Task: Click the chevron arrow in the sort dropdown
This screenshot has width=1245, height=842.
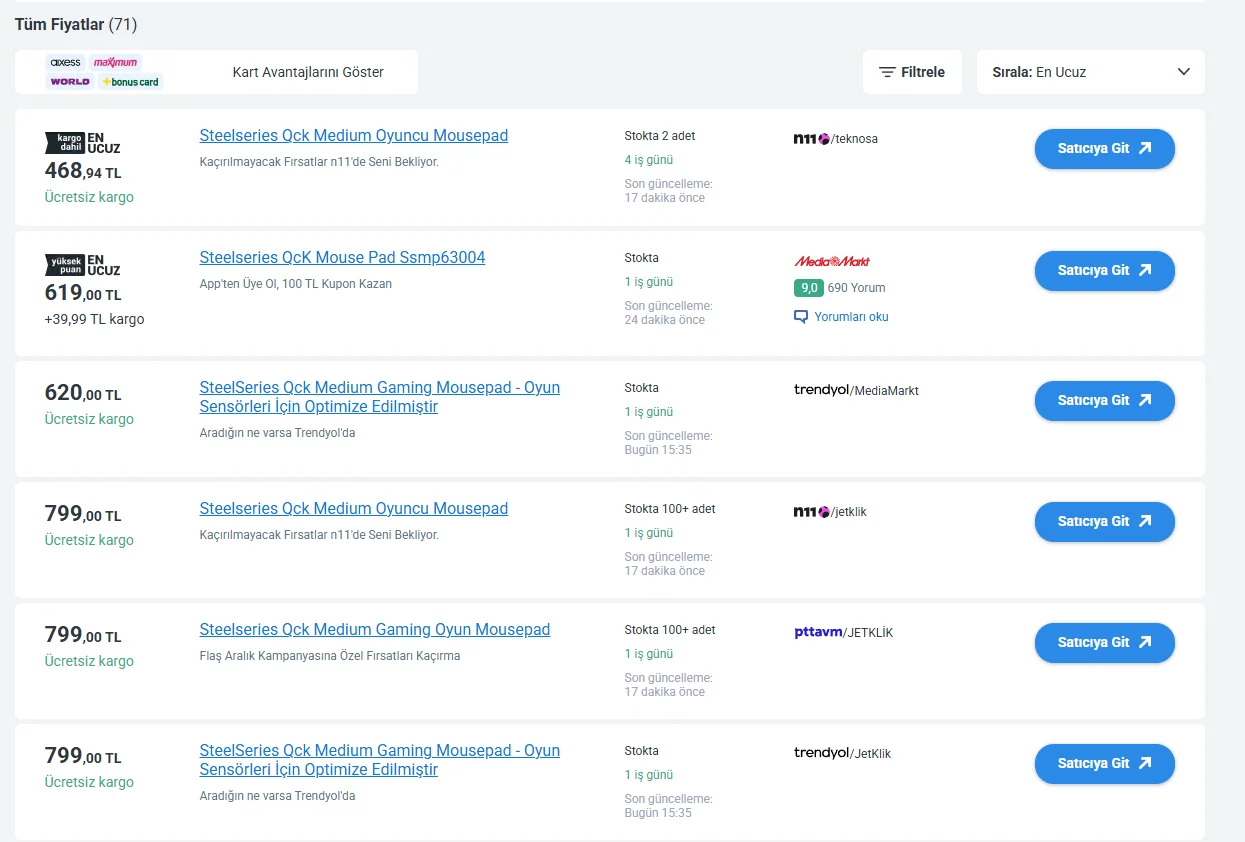Action: tap(1184, 72)
